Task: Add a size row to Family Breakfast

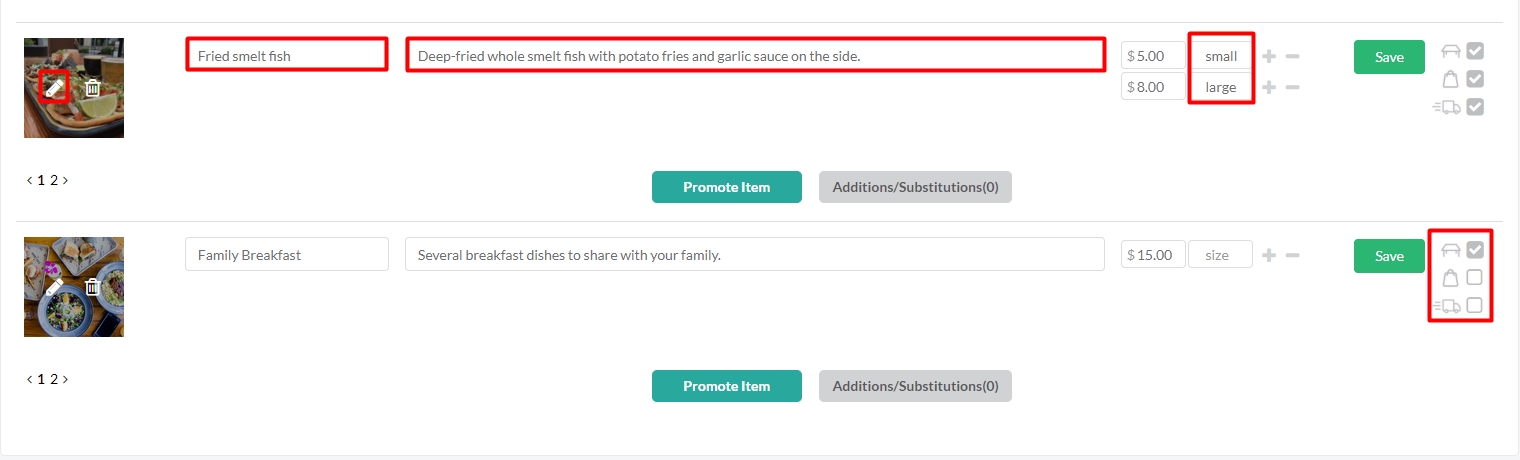Action: 1269,255
